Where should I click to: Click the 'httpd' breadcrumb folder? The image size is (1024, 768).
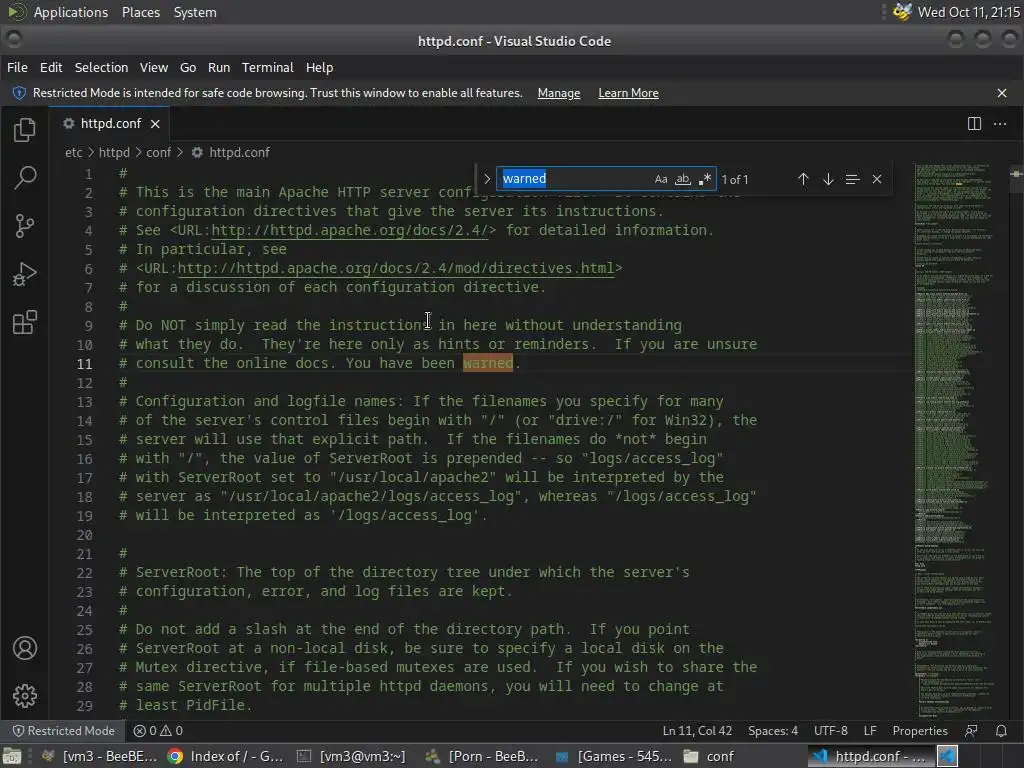[114, 152]
